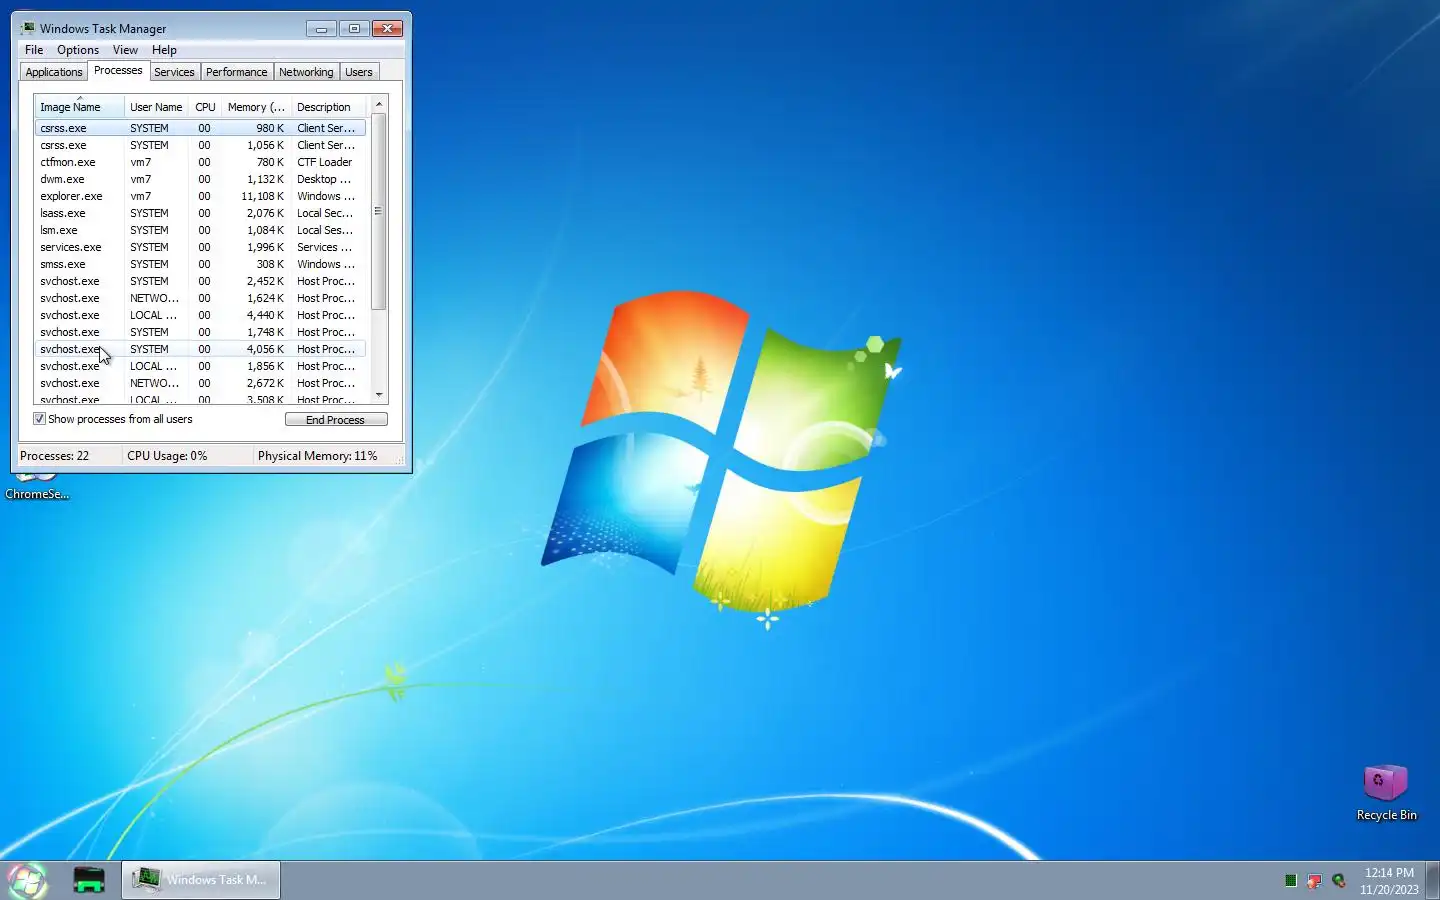
Task: Select svchost.exe row using 2,672 K
Action: click(x=200, y=383)
